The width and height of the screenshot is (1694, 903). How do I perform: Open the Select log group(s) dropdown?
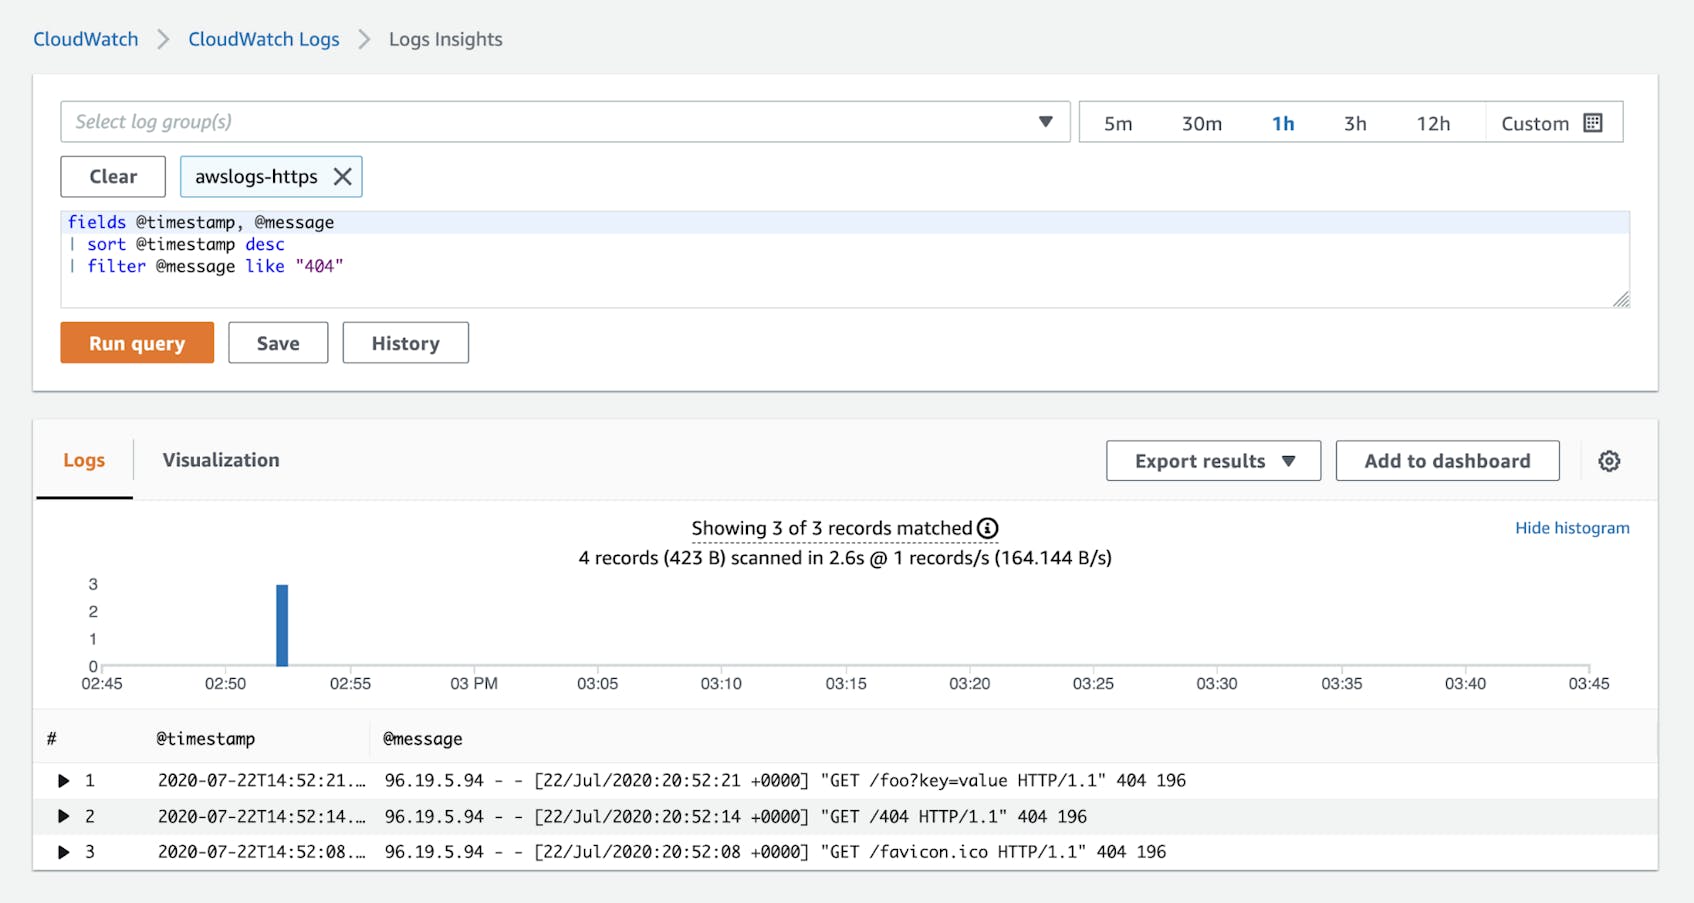[1046, 121]
